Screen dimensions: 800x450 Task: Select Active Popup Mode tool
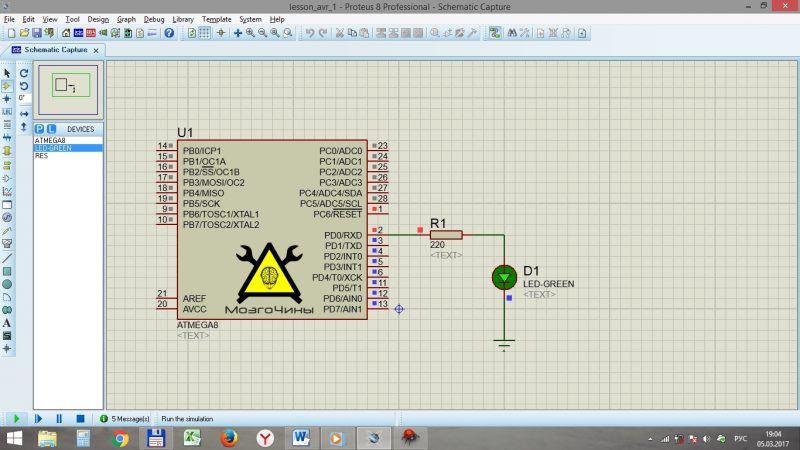pyautogui.click(x=7, y=205)
